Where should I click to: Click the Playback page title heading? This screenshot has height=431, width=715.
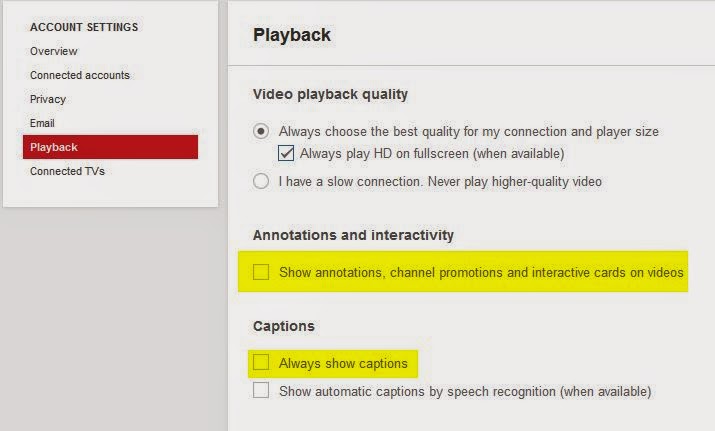tap(292, 36)
